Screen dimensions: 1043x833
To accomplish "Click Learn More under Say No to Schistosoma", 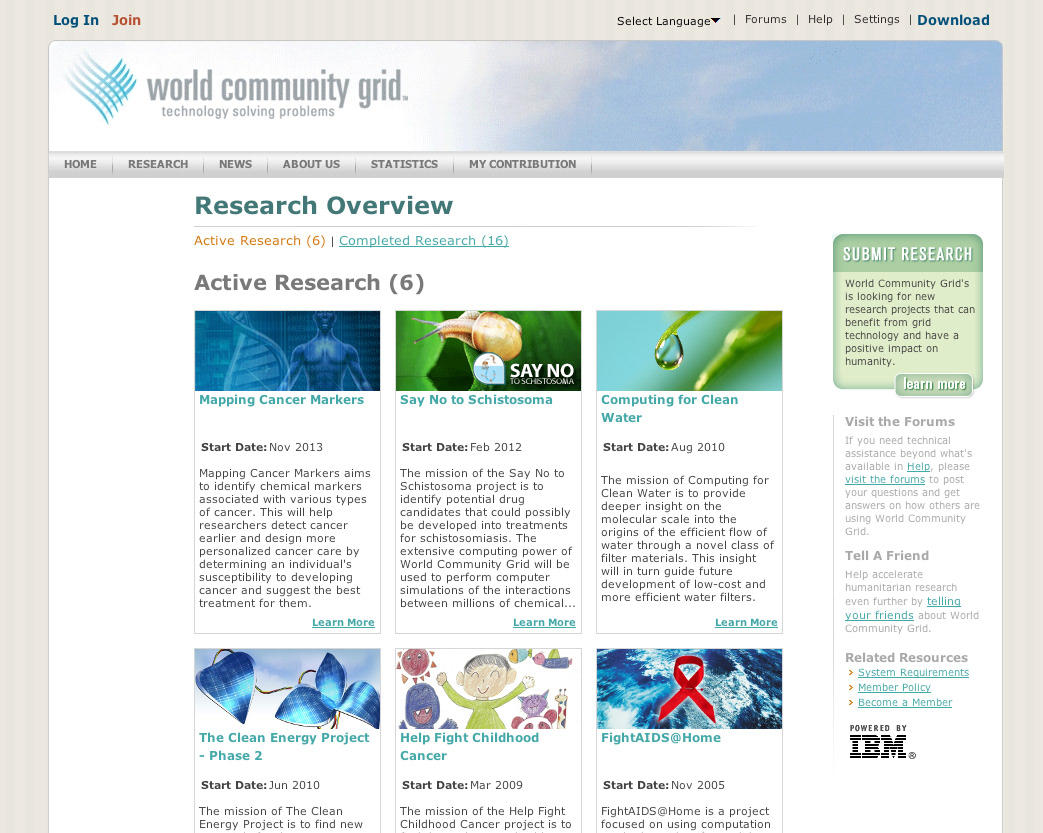I will (x=544, y=623).
